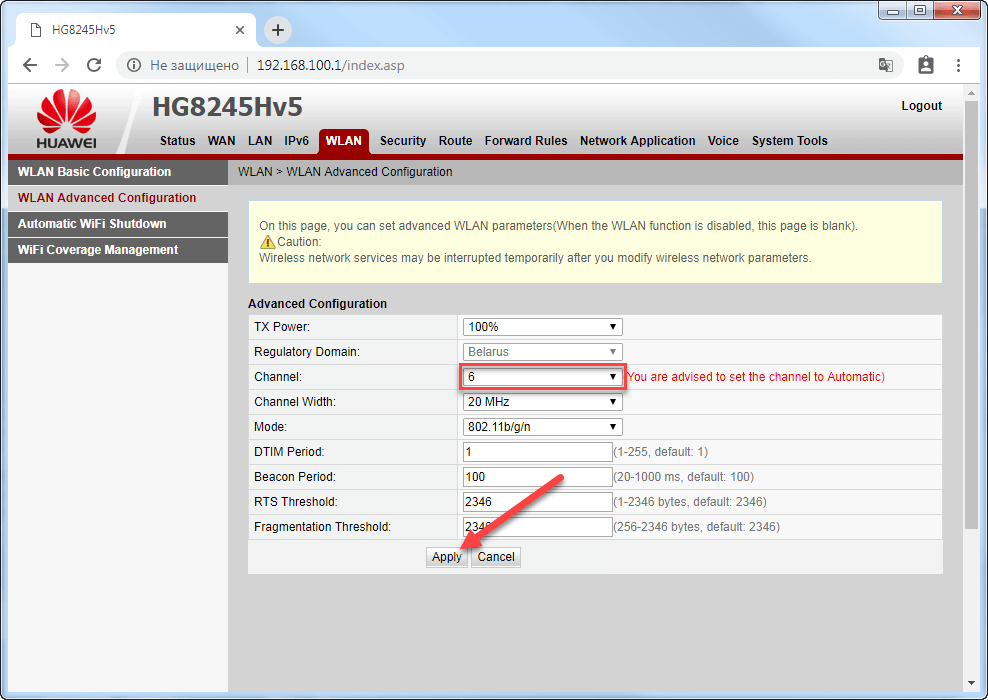Open the Mode 802.11b/g/n dropdown
988x700 pixels.
click(542, 427)
